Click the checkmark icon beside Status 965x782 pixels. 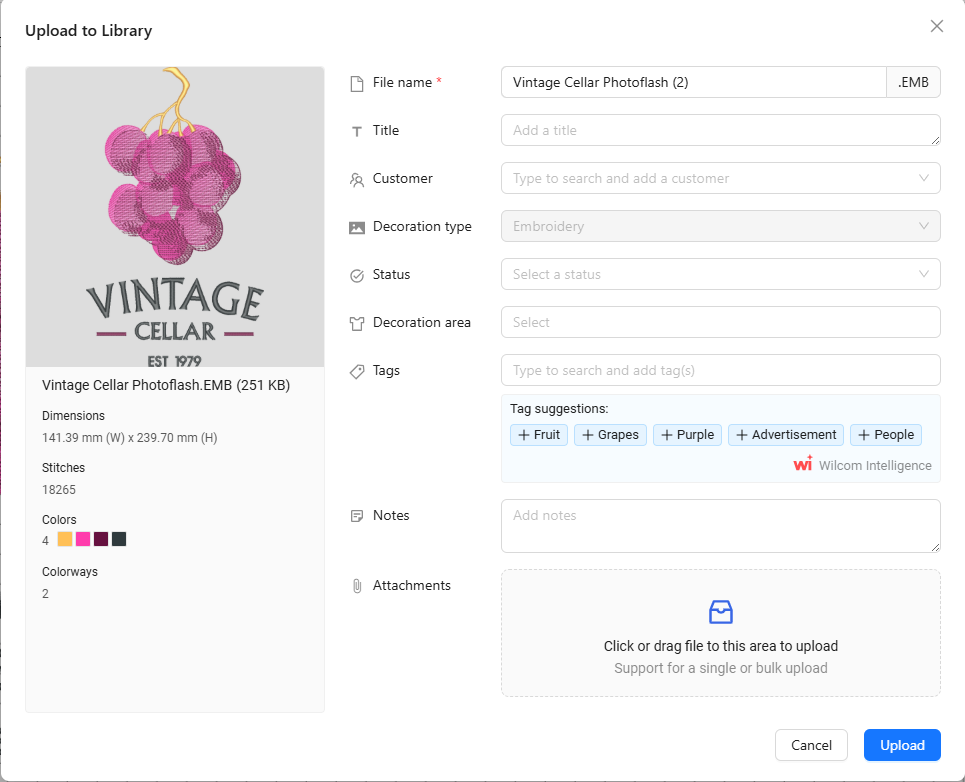click(356, 275)
